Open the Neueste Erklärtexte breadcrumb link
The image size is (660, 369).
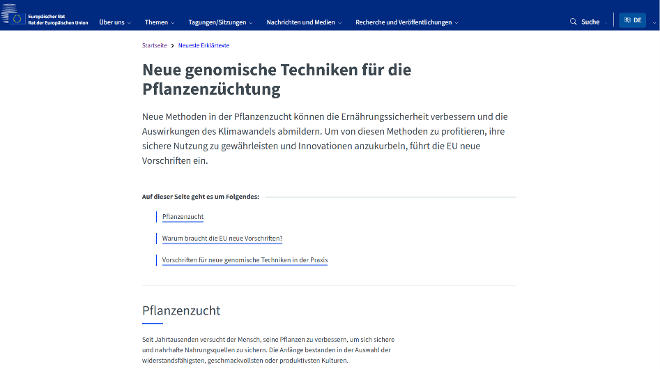[x=204, y=45]
